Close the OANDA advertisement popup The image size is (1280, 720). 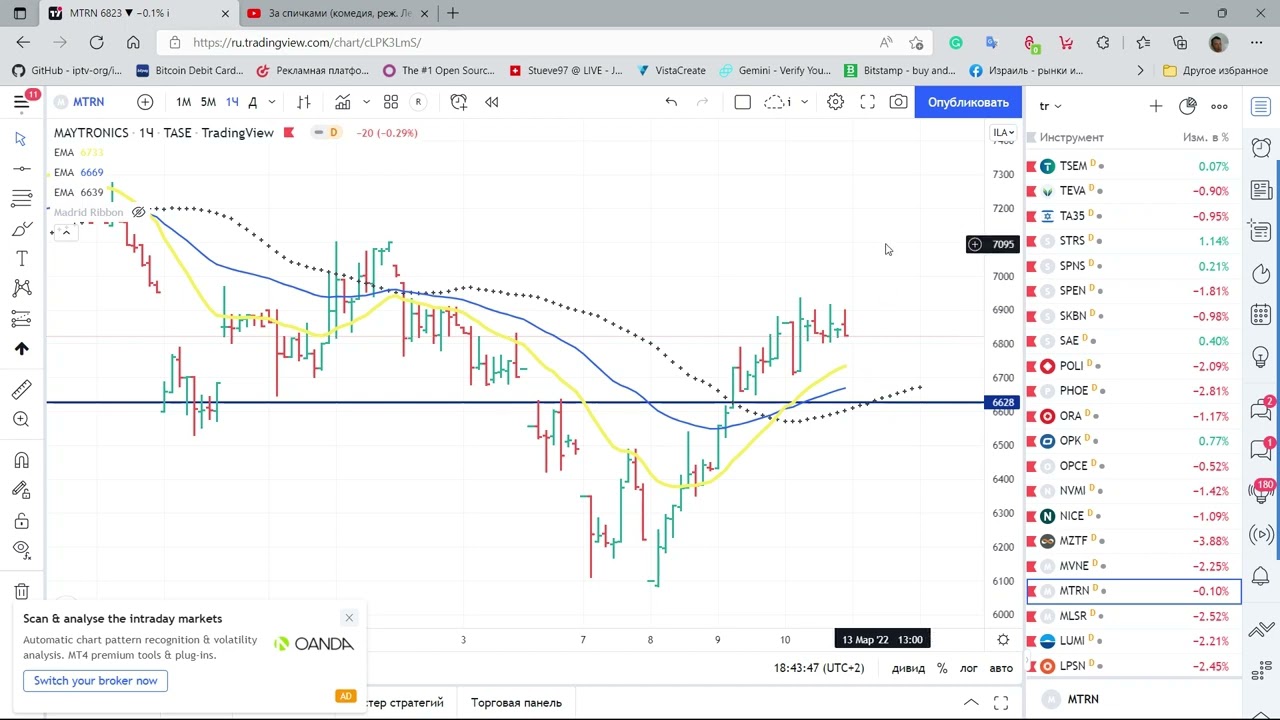coord(348,618)
